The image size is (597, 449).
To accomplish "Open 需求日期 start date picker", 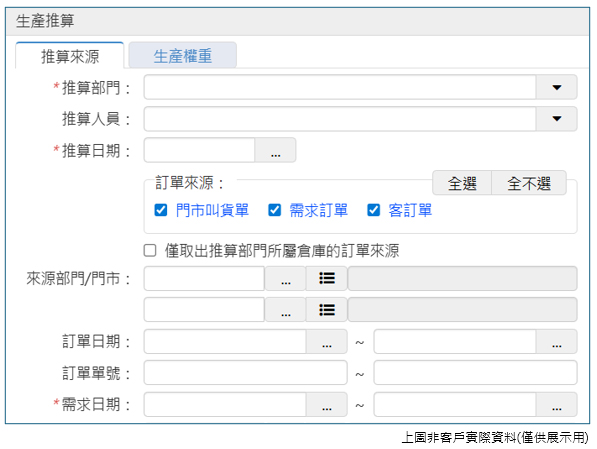I will click(327, 404).
